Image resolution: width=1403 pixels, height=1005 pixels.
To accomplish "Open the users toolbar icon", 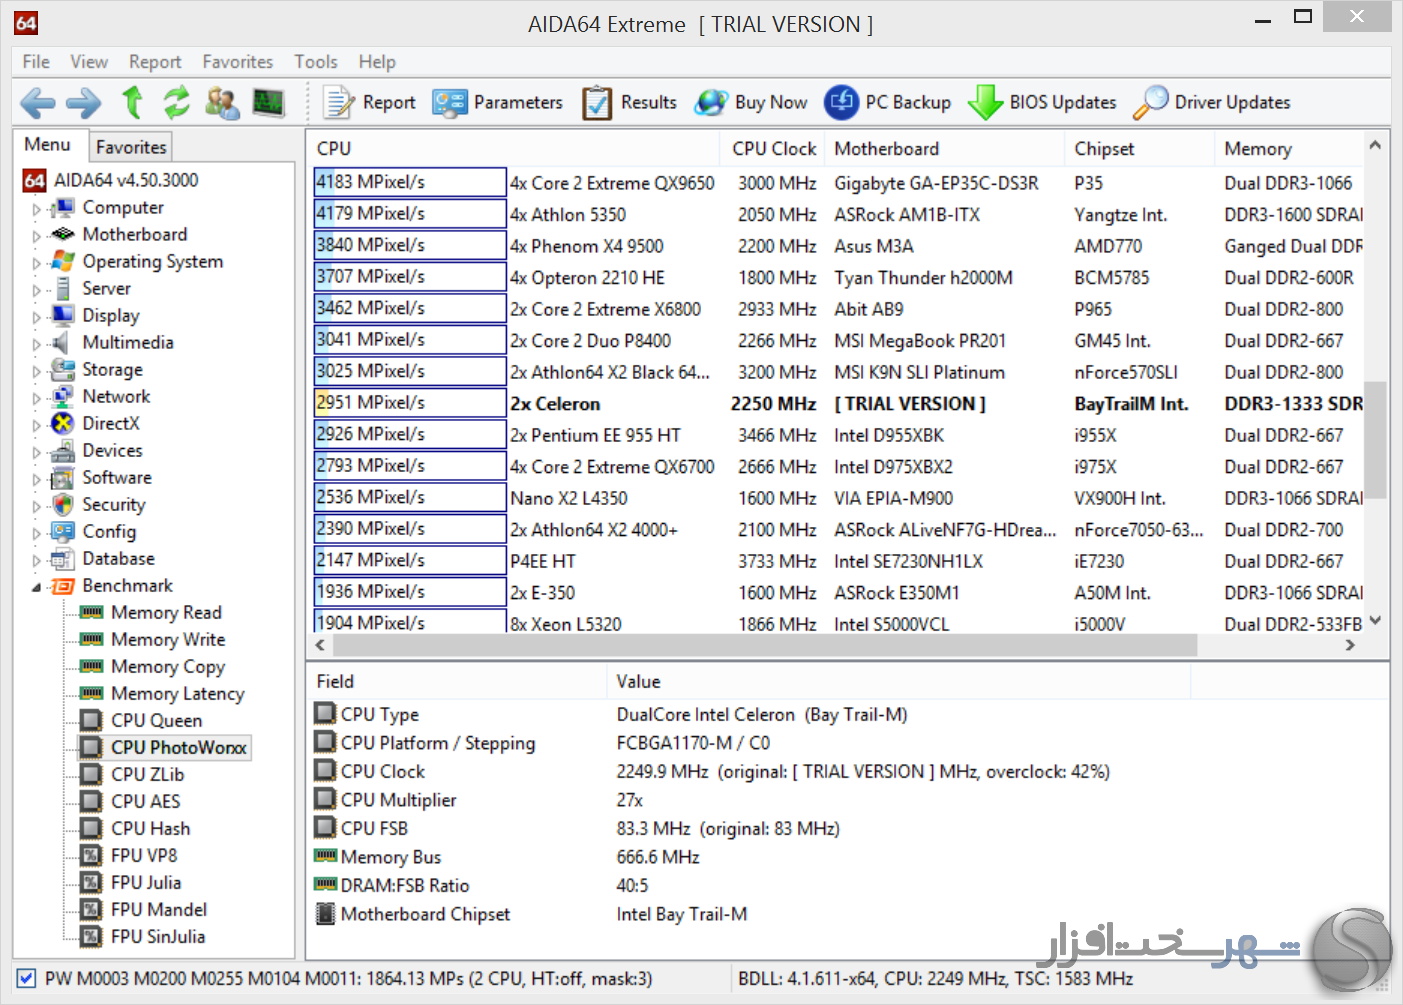I will pos(222,102).
